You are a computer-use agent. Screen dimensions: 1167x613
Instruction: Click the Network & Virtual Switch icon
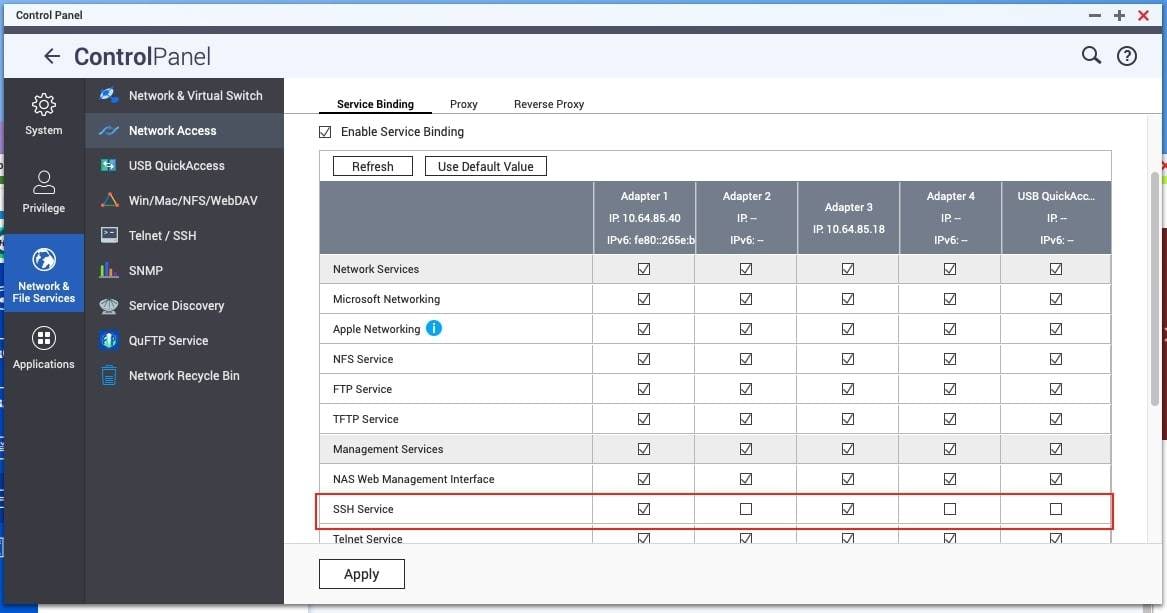pyautogui.click(x=109, y=95)
